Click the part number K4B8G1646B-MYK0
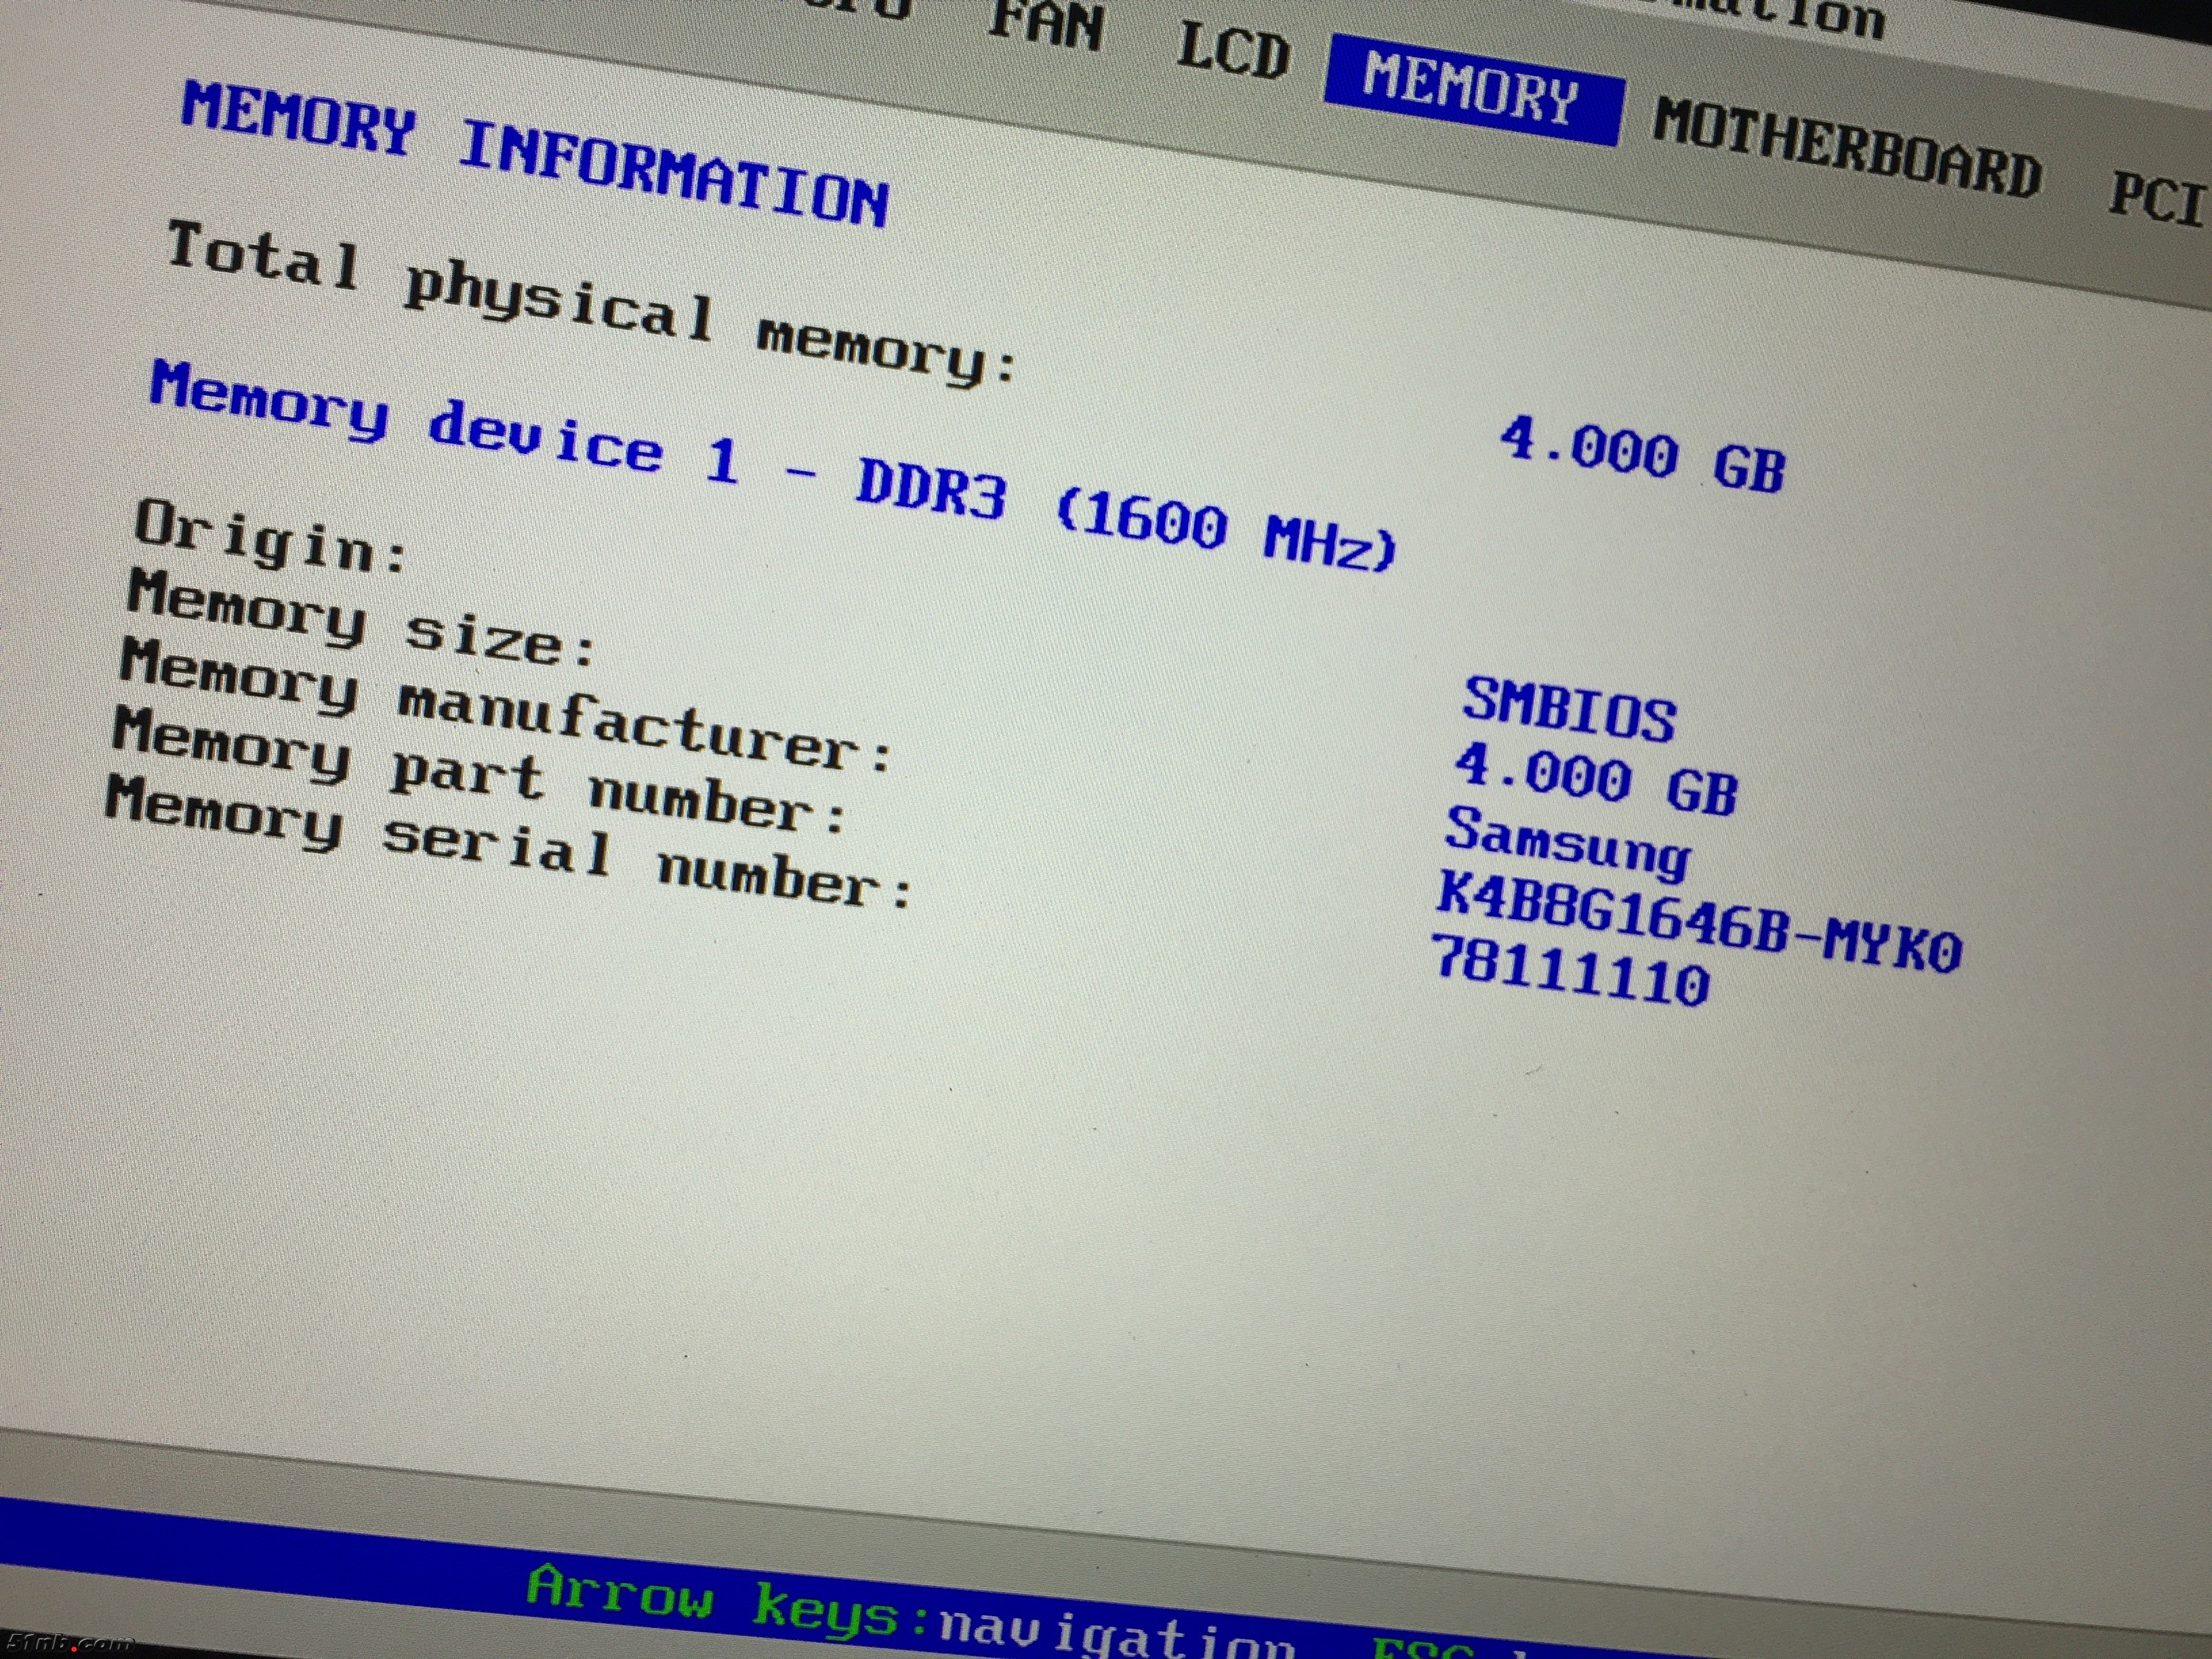2212x1659 pixels. click(x=1698, y=922)
